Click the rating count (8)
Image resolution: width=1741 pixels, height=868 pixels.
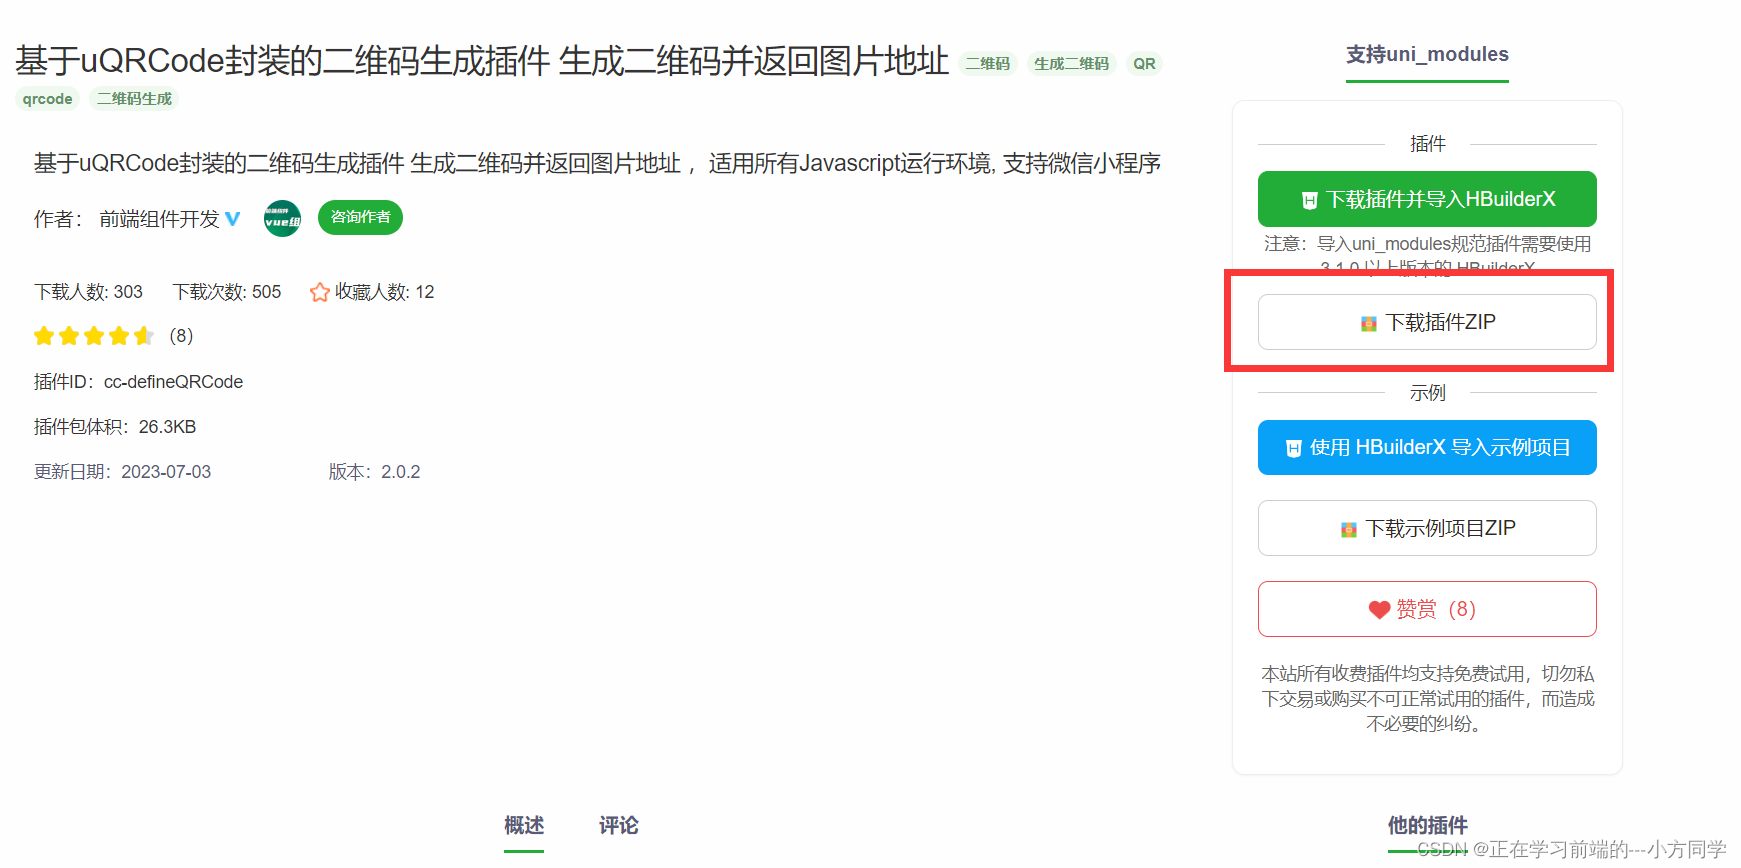pos(181,336)
